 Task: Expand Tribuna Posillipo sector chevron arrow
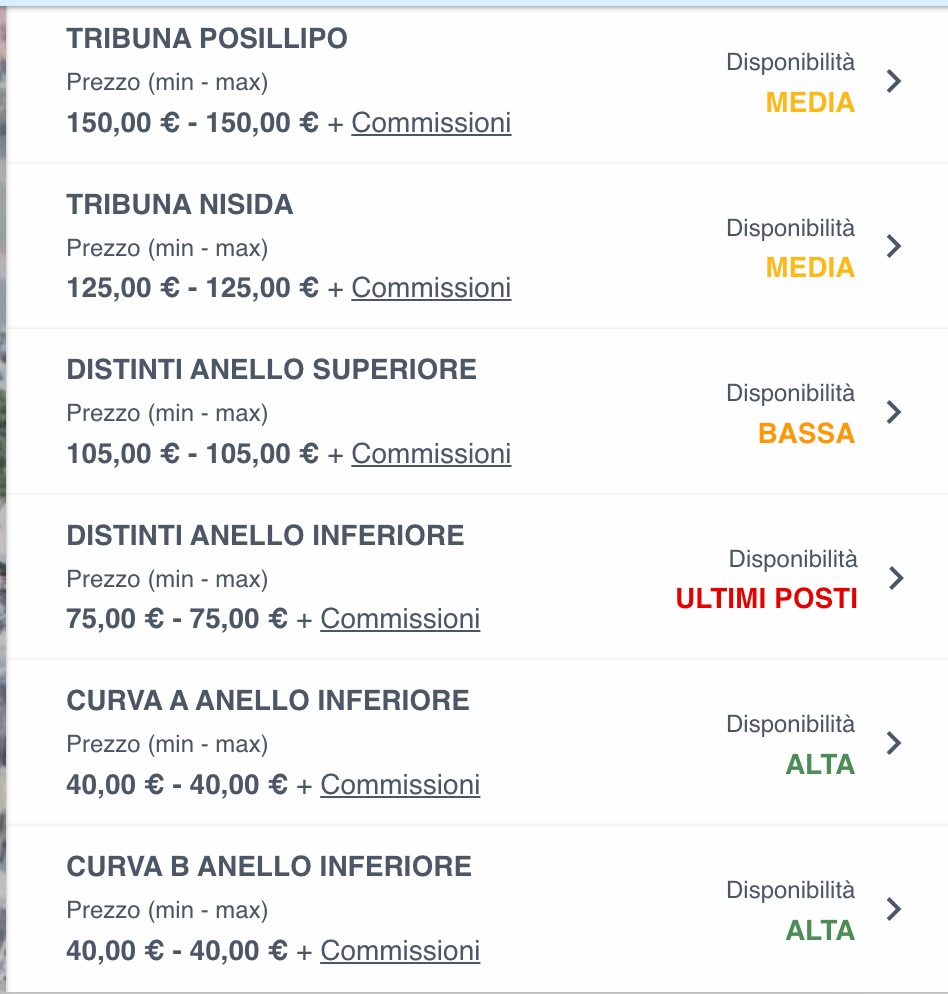click(895, 81)
